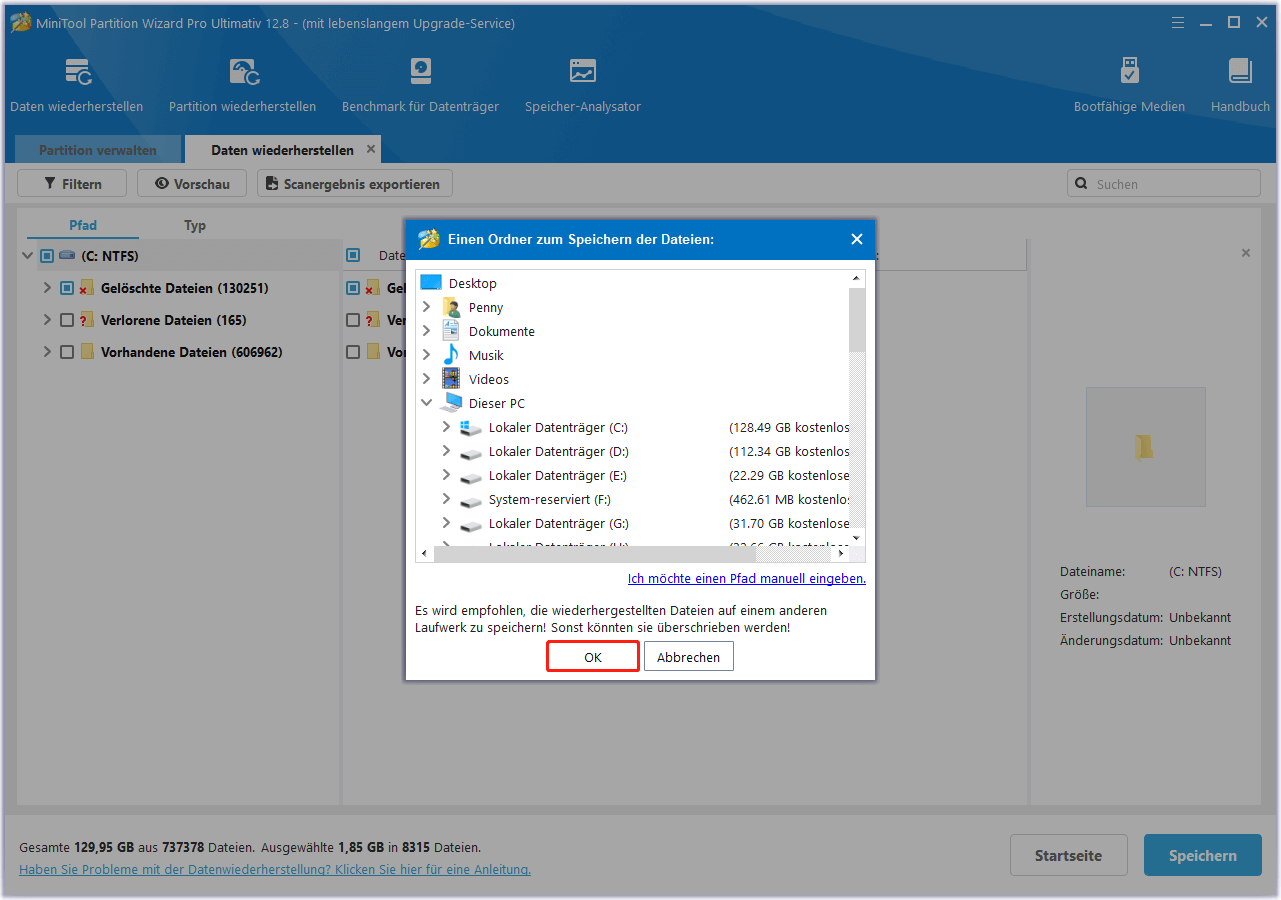
Task: Open Bootfähige Medien builder
Action: click(x=1129, y=85)
